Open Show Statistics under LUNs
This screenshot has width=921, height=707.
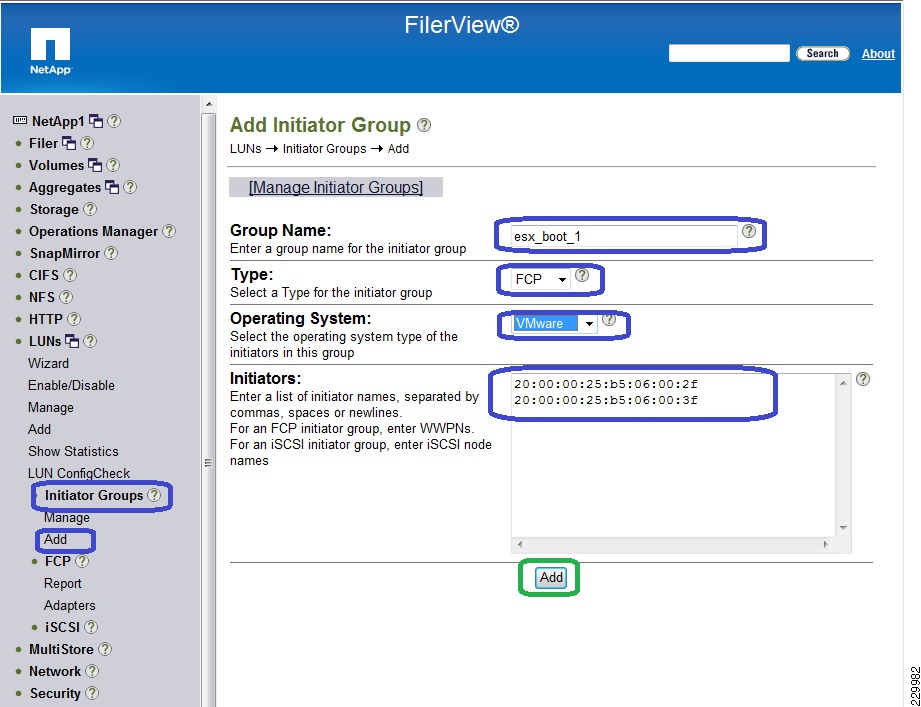click(x=73, y=452)
